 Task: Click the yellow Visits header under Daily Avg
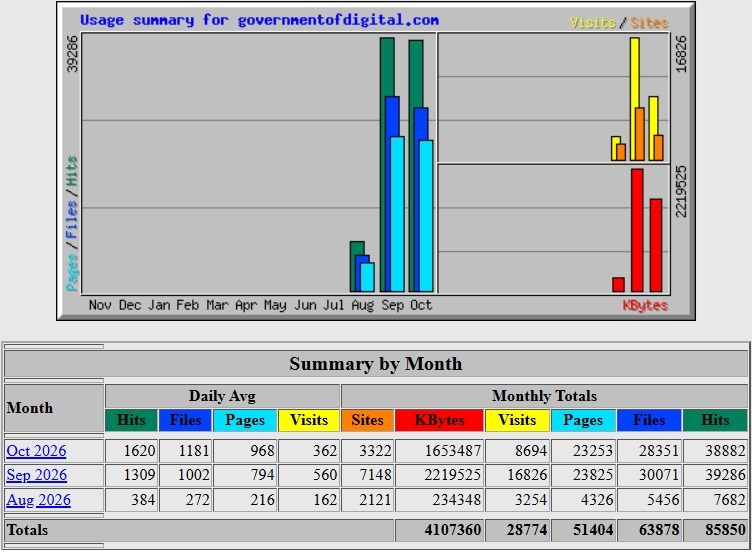coord(309,420)
